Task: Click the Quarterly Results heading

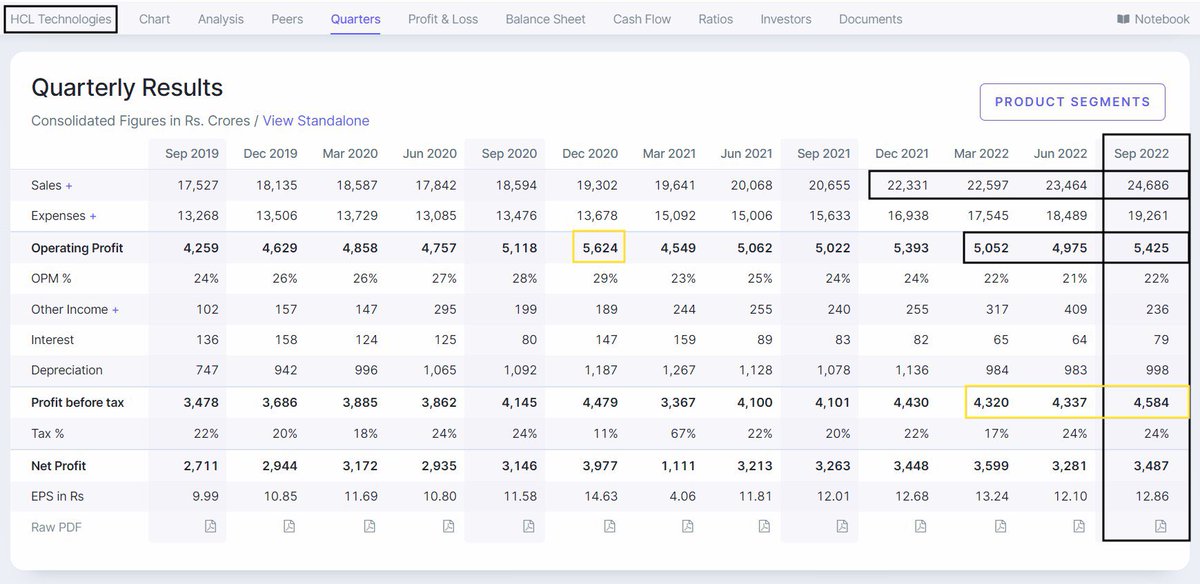Action: (x=127, y=87)
